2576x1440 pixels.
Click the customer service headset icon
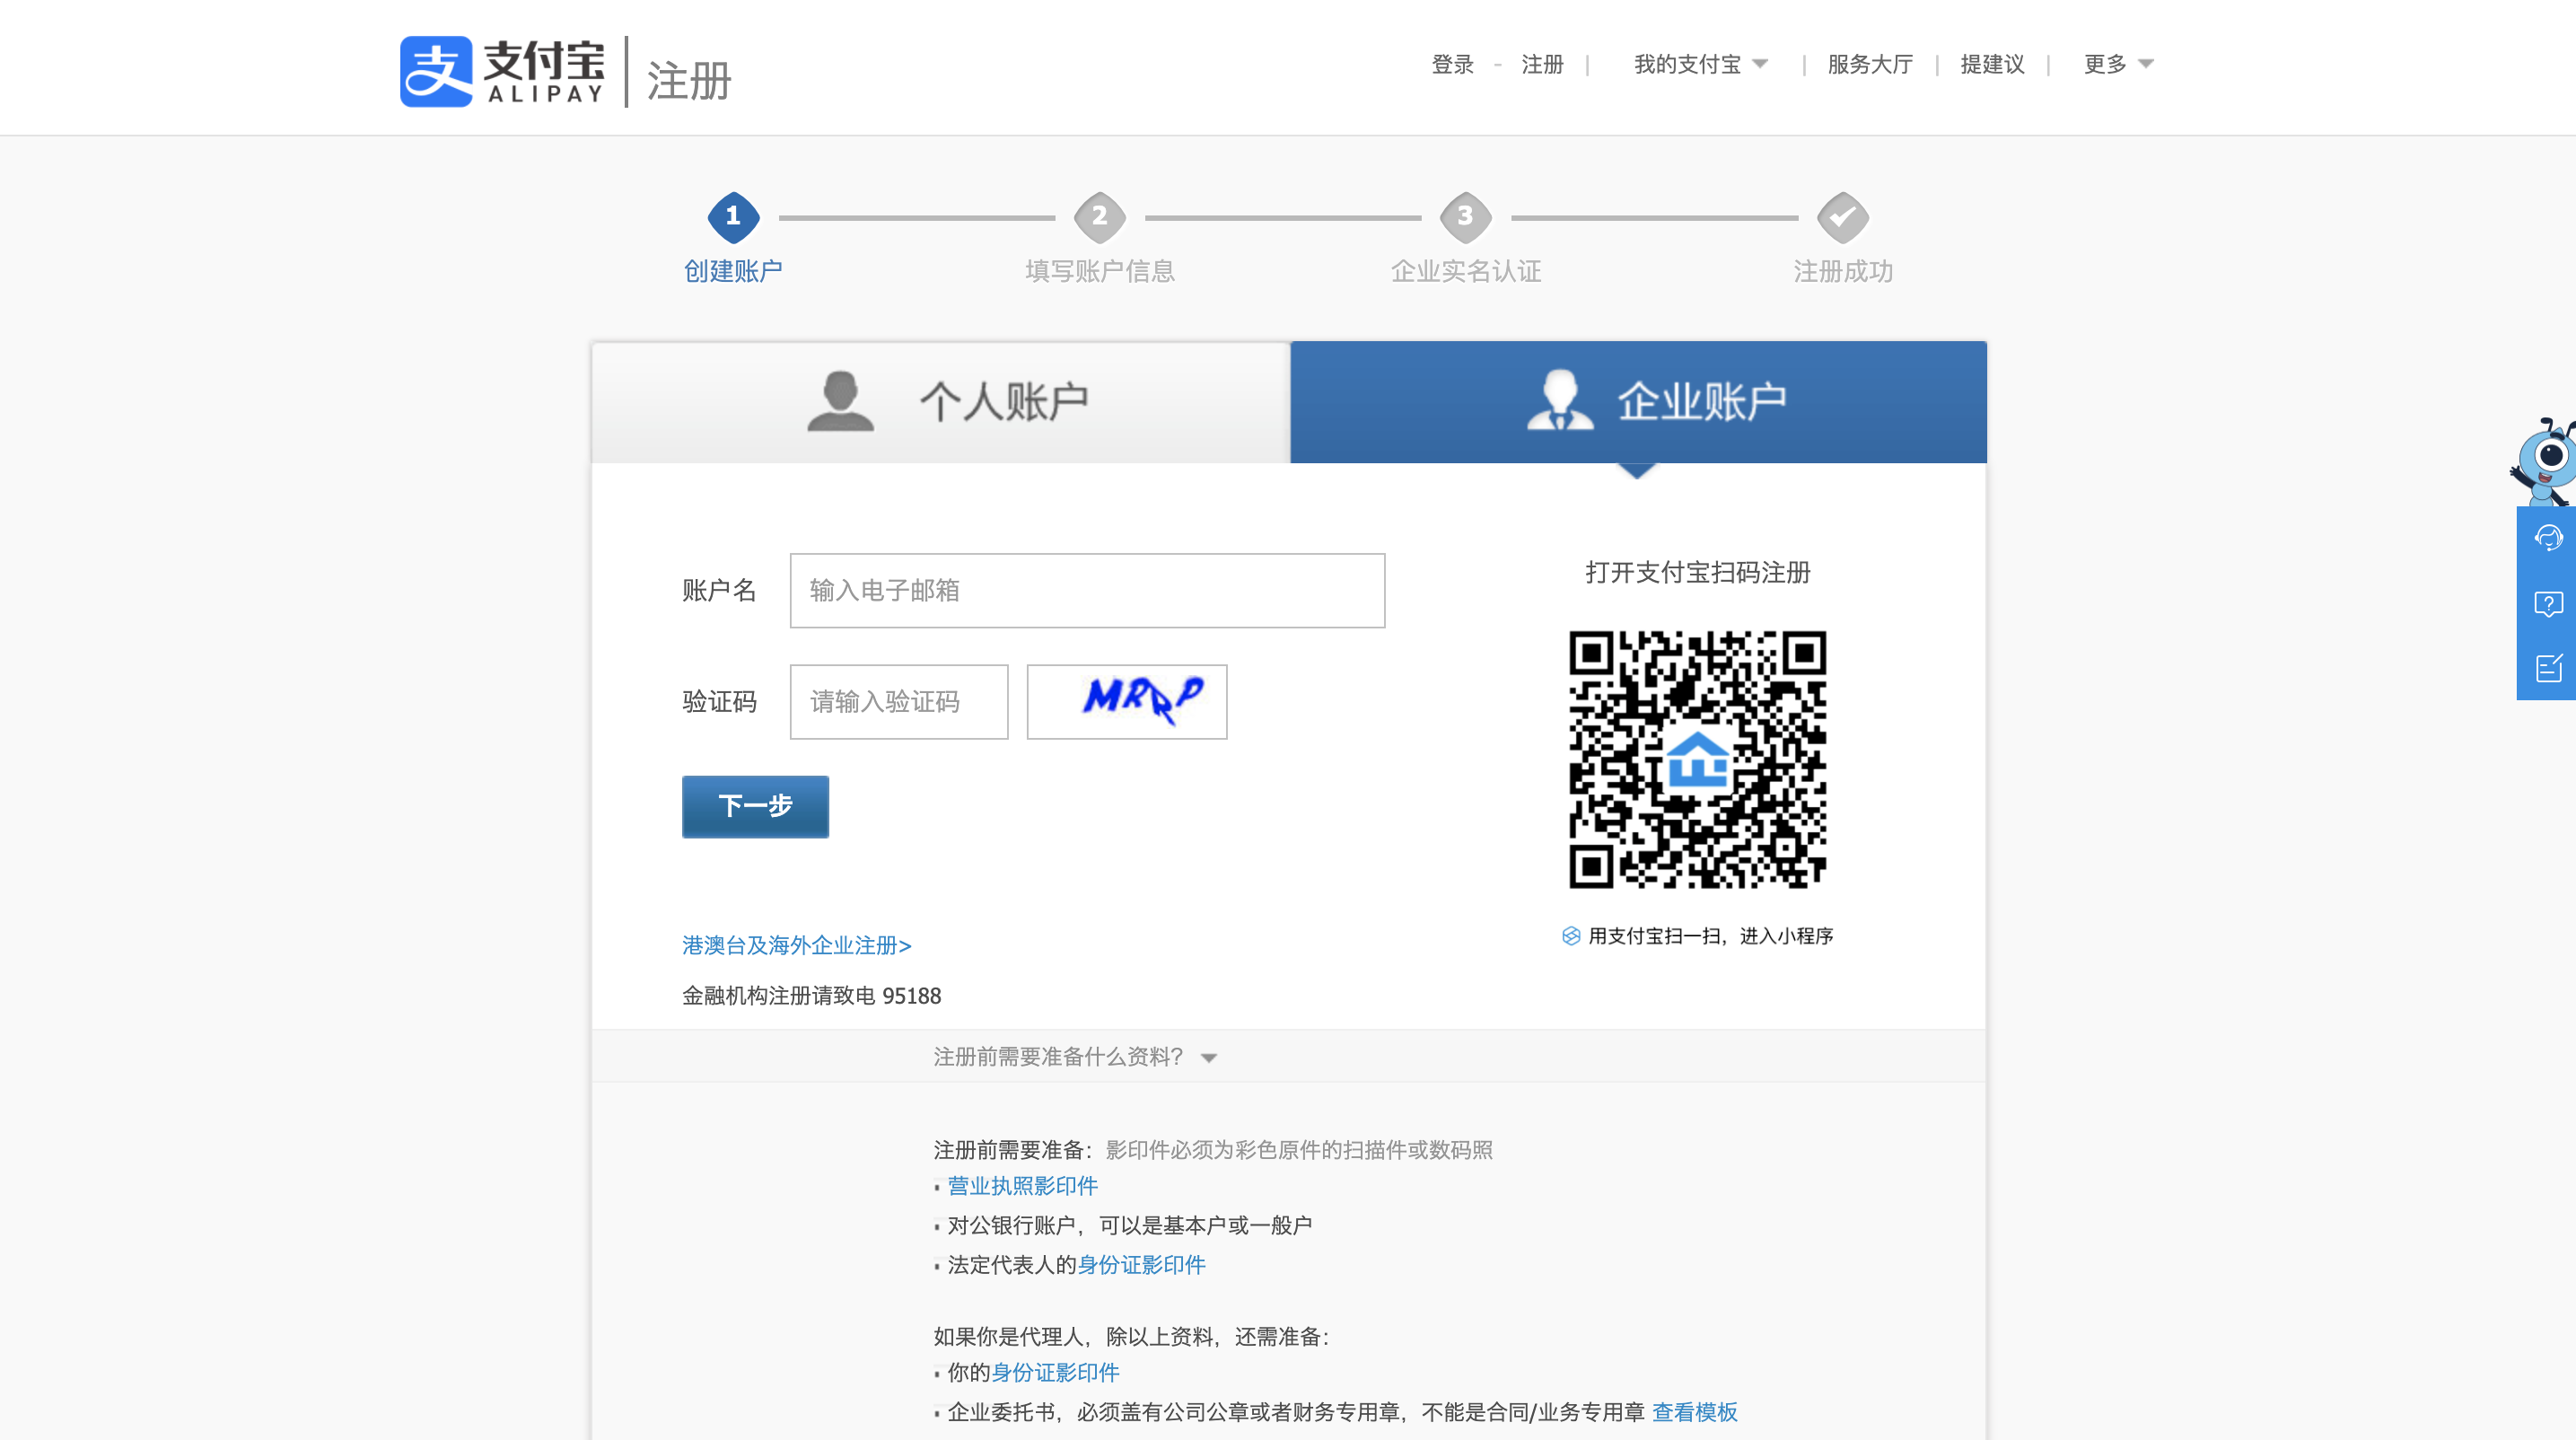click(2548, 538)
